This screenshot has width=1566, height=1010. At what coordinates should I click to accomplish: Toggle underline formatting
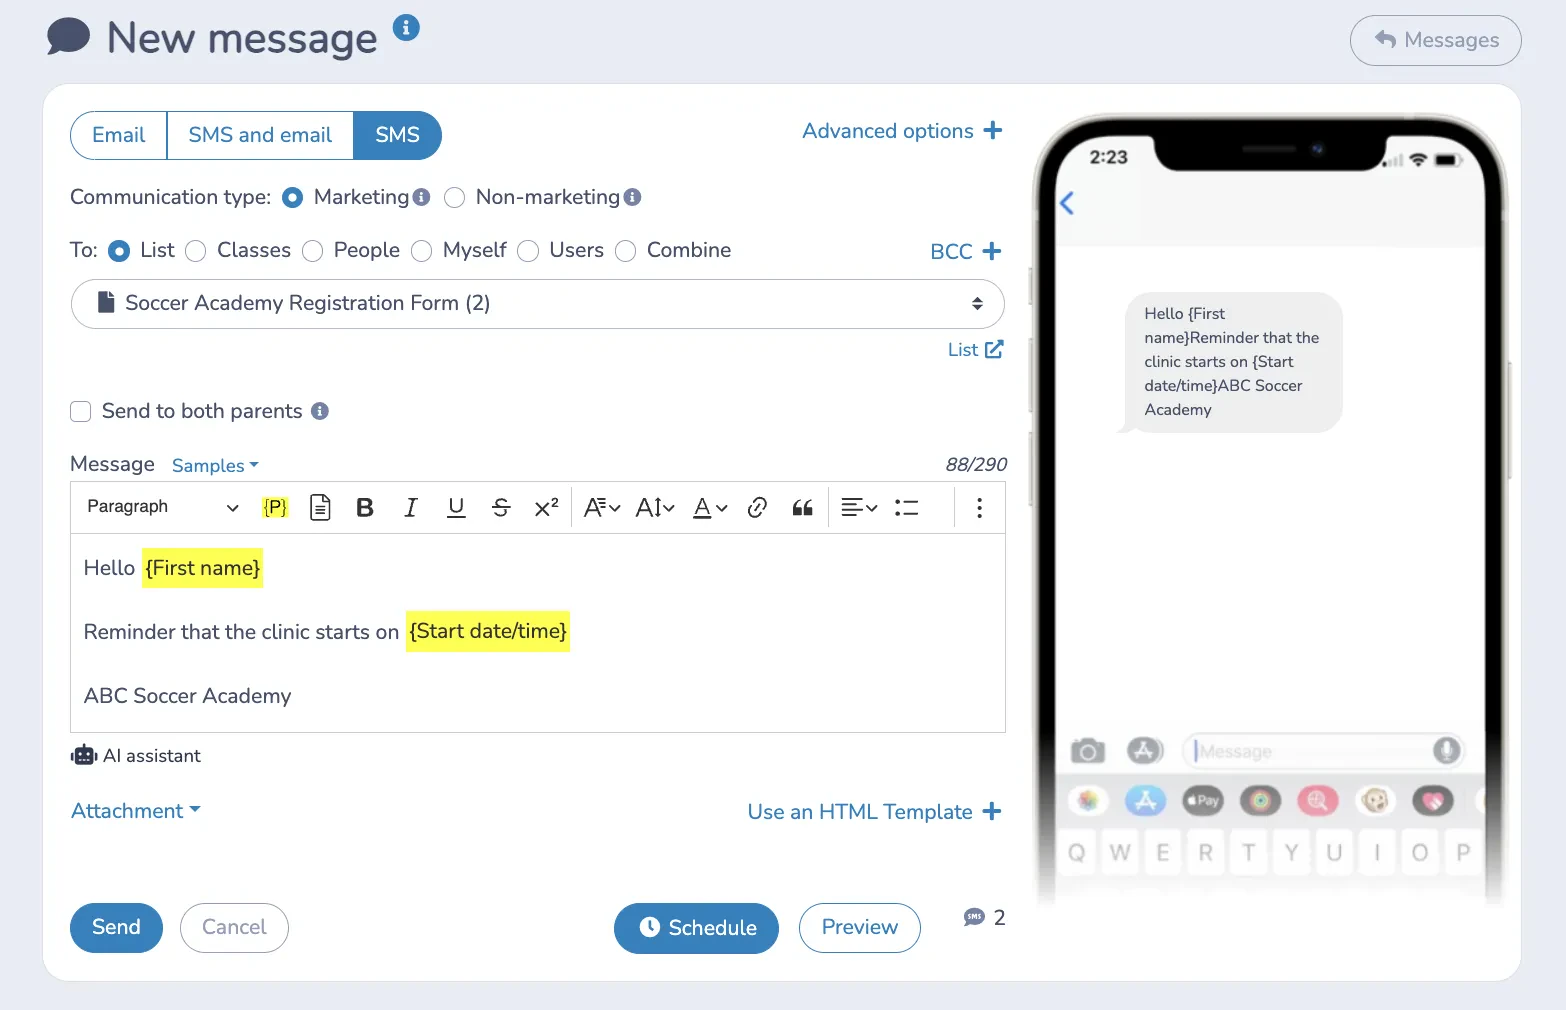[456, 507]
